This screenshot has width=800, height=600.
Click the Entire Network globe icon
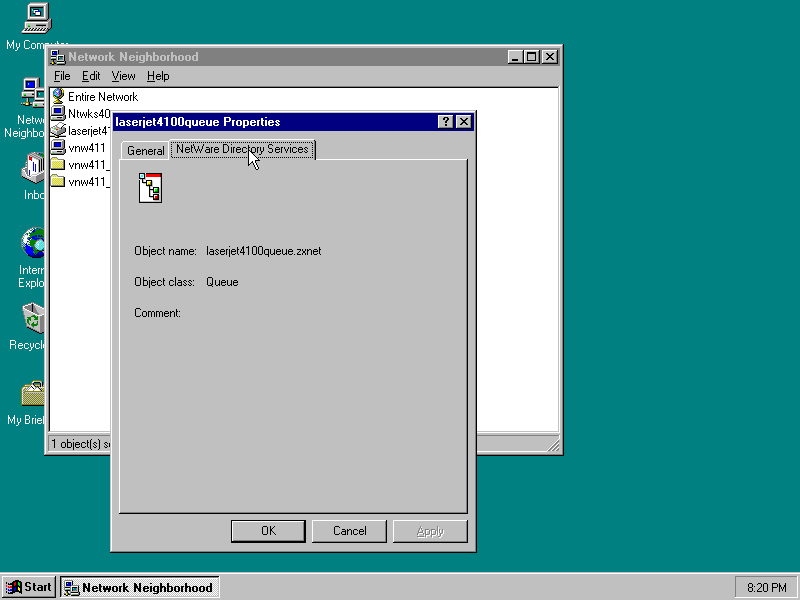[58, 96]
